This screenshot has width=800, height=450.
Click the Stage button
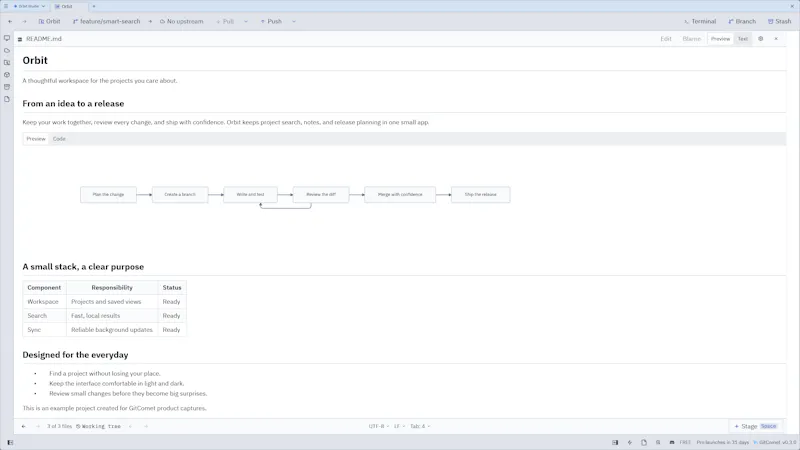(x=756, y=427)
